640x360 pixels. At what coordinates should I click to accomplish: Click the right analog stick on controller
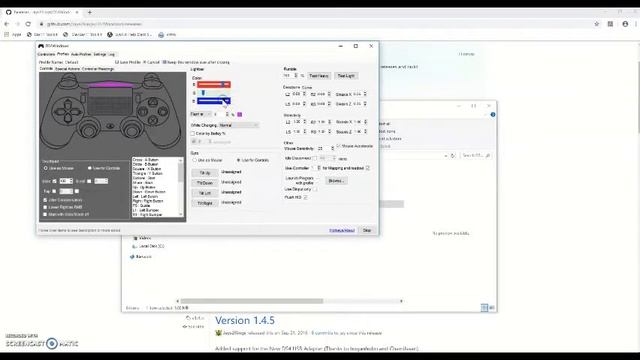tap(131, 130)
